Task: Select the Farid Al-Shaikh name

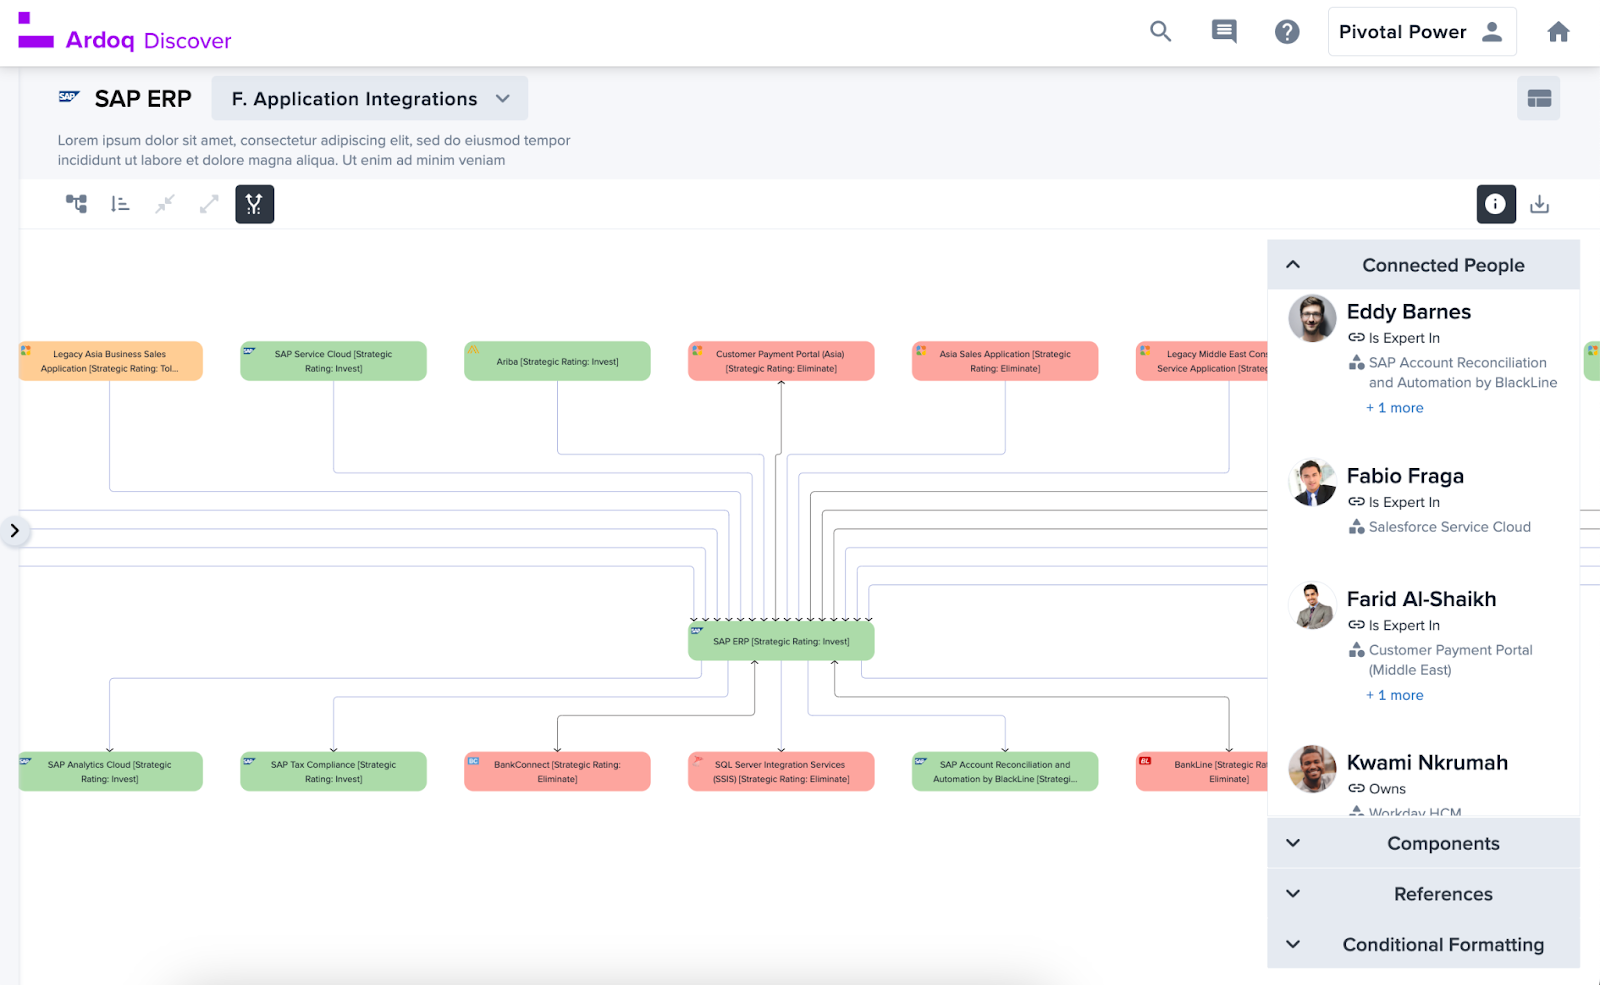Action: pyautogui.click(x=1421, y=599)
